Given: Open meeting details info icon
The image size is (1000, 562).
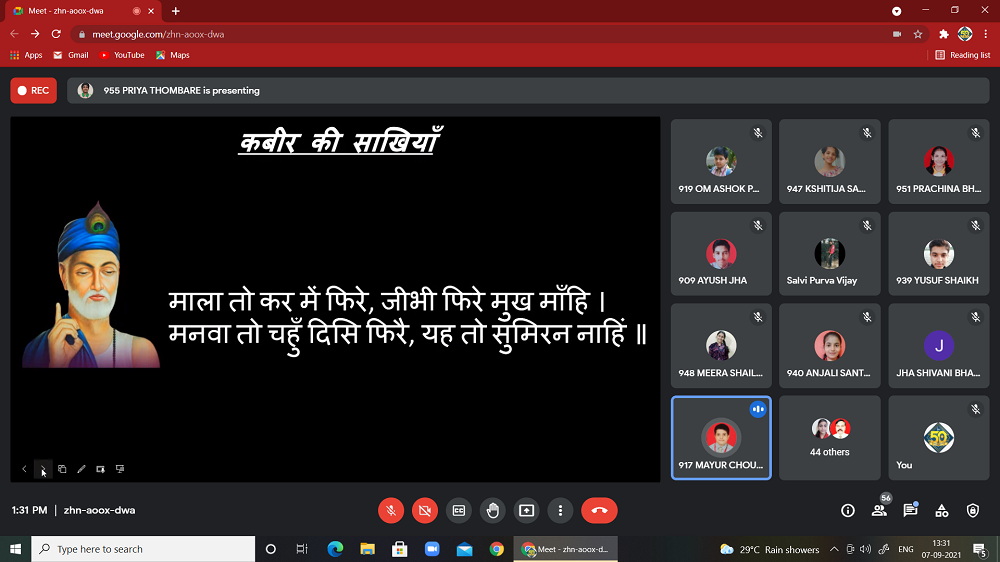Looking at the screenshot, I should click(848, 510).
